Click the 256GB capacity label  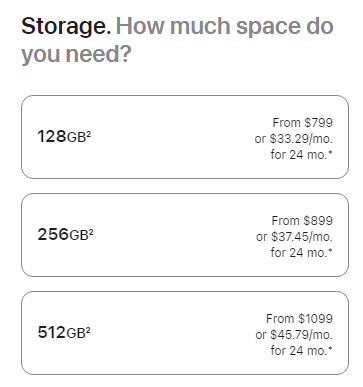point(65,234)
